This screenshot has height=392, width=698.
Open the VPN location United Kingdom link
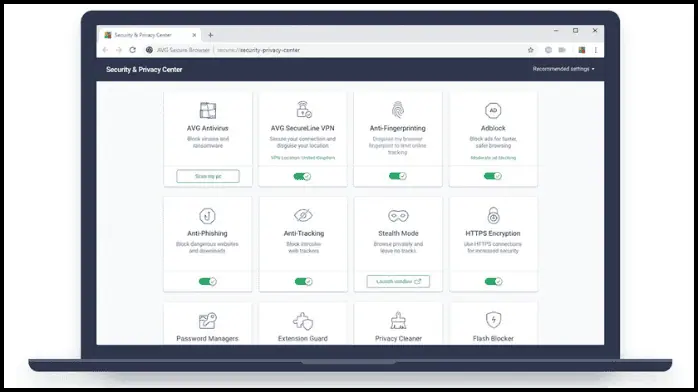(x=303, y=158)
